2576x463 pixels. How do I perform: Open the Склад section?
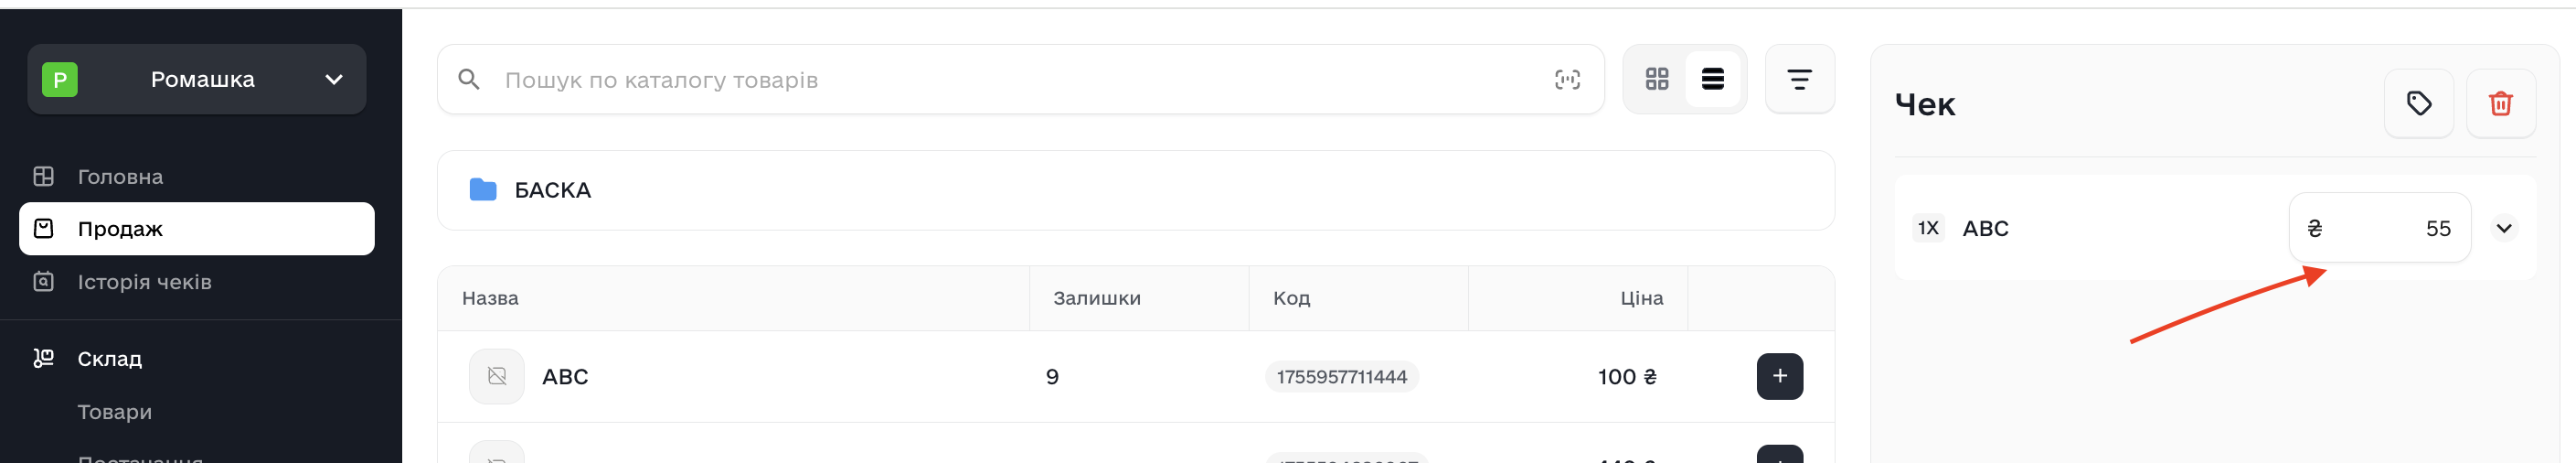(109, 359)
